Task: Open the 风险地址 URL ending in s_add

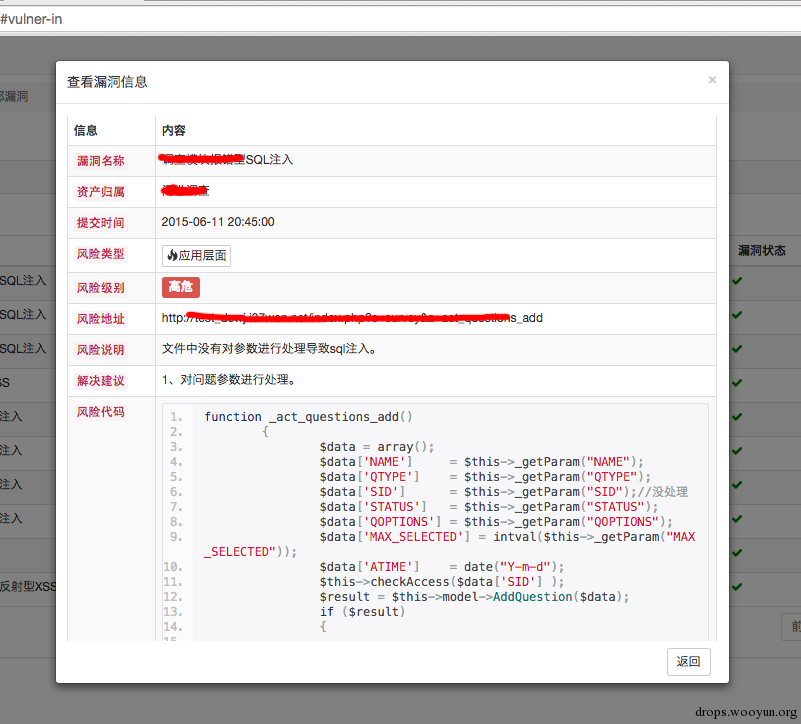Action: (352, 318)
